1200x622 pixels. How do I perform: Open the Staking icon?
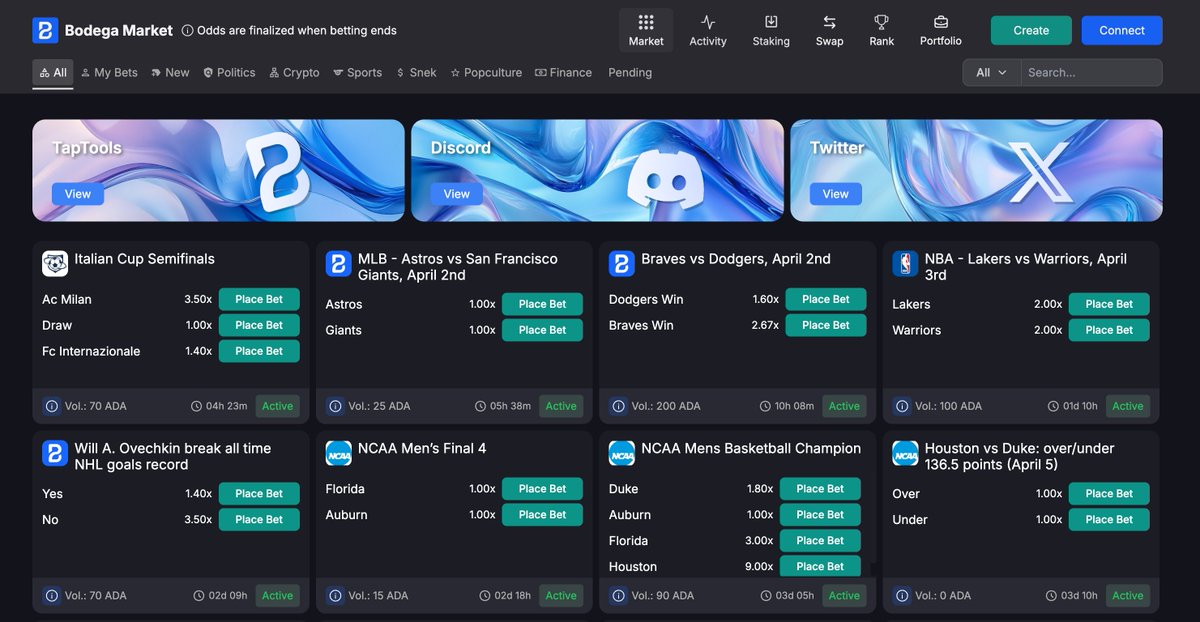click(771, 22)
